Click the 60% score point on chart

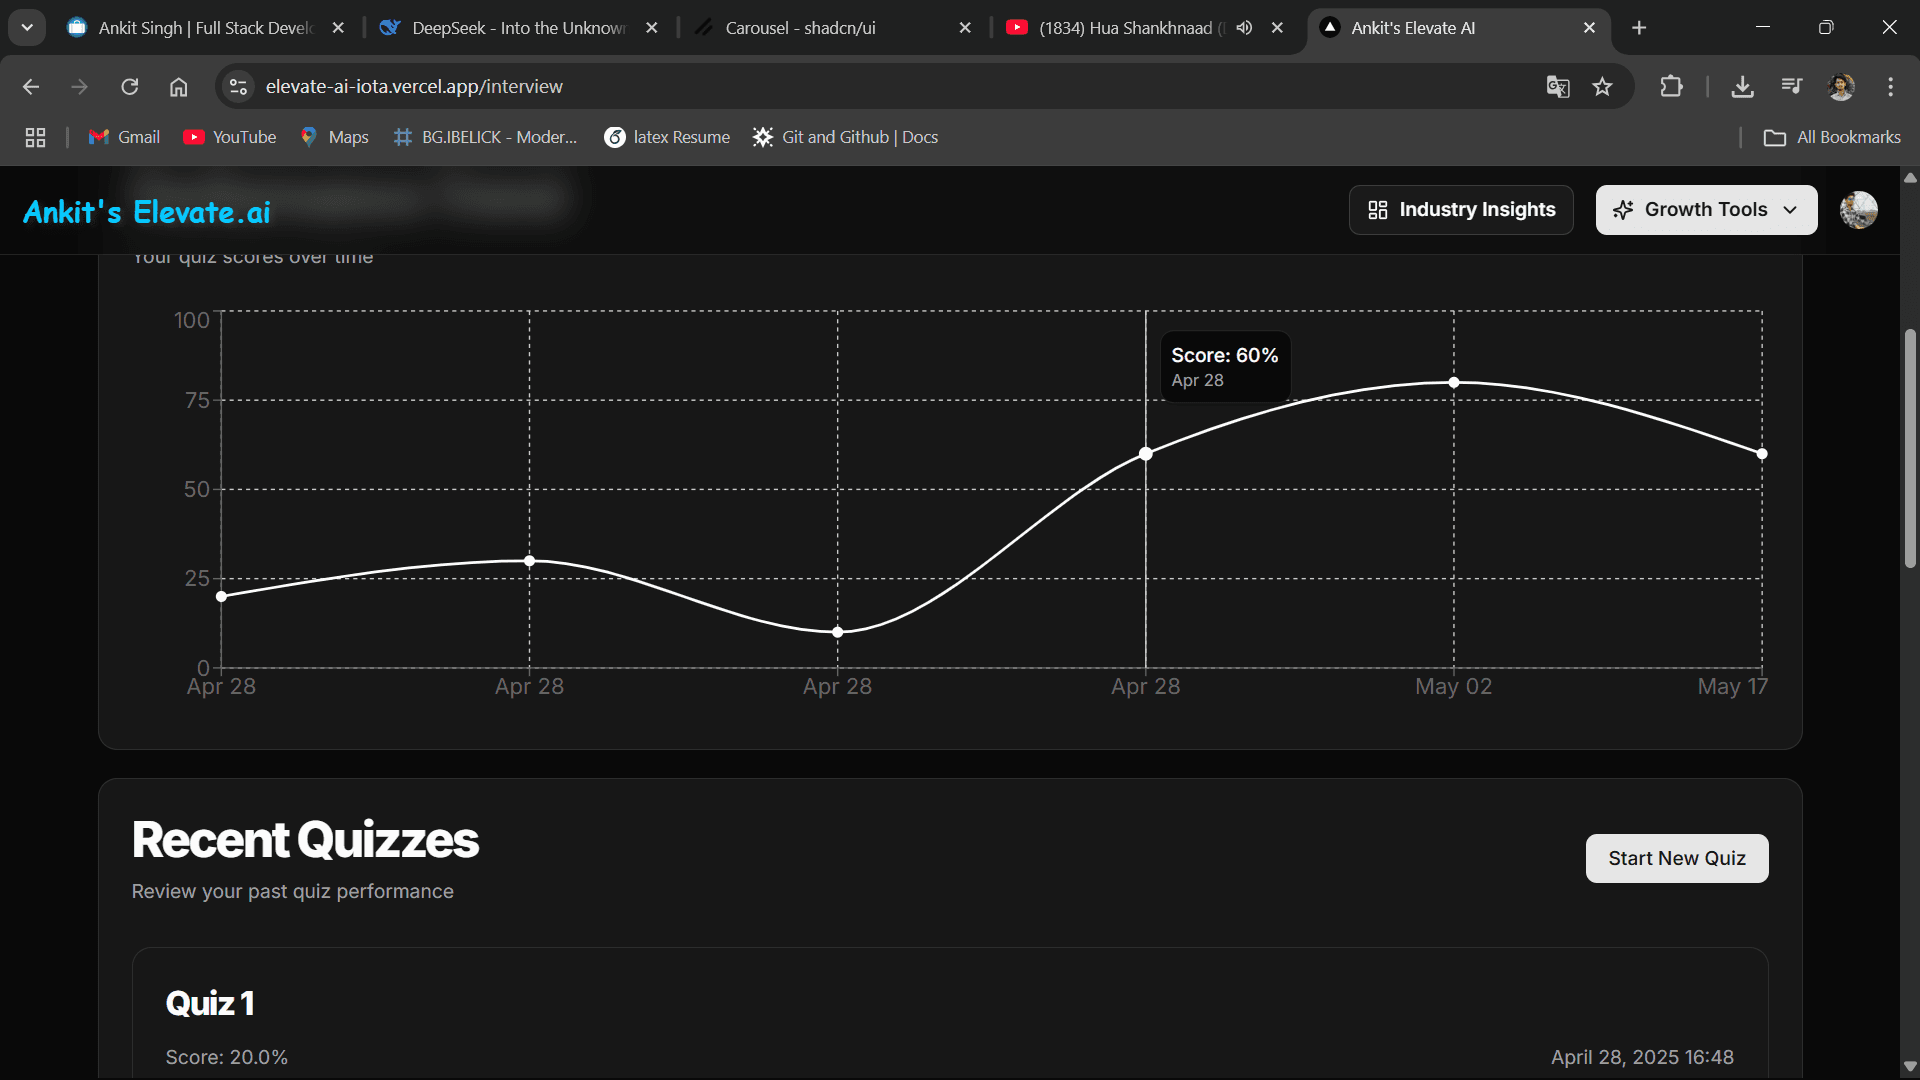(x=1146, y=454)
